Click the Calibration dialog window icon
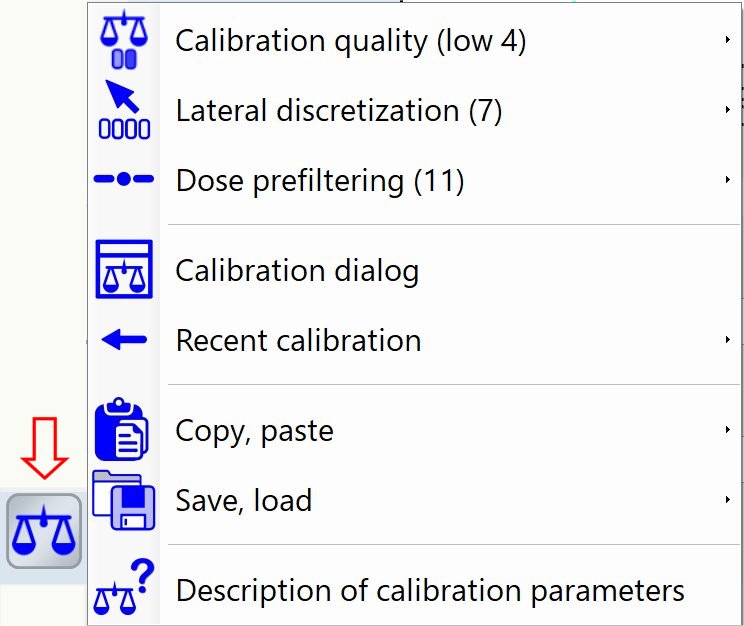744x626 pixels. (x=124, y=270)
